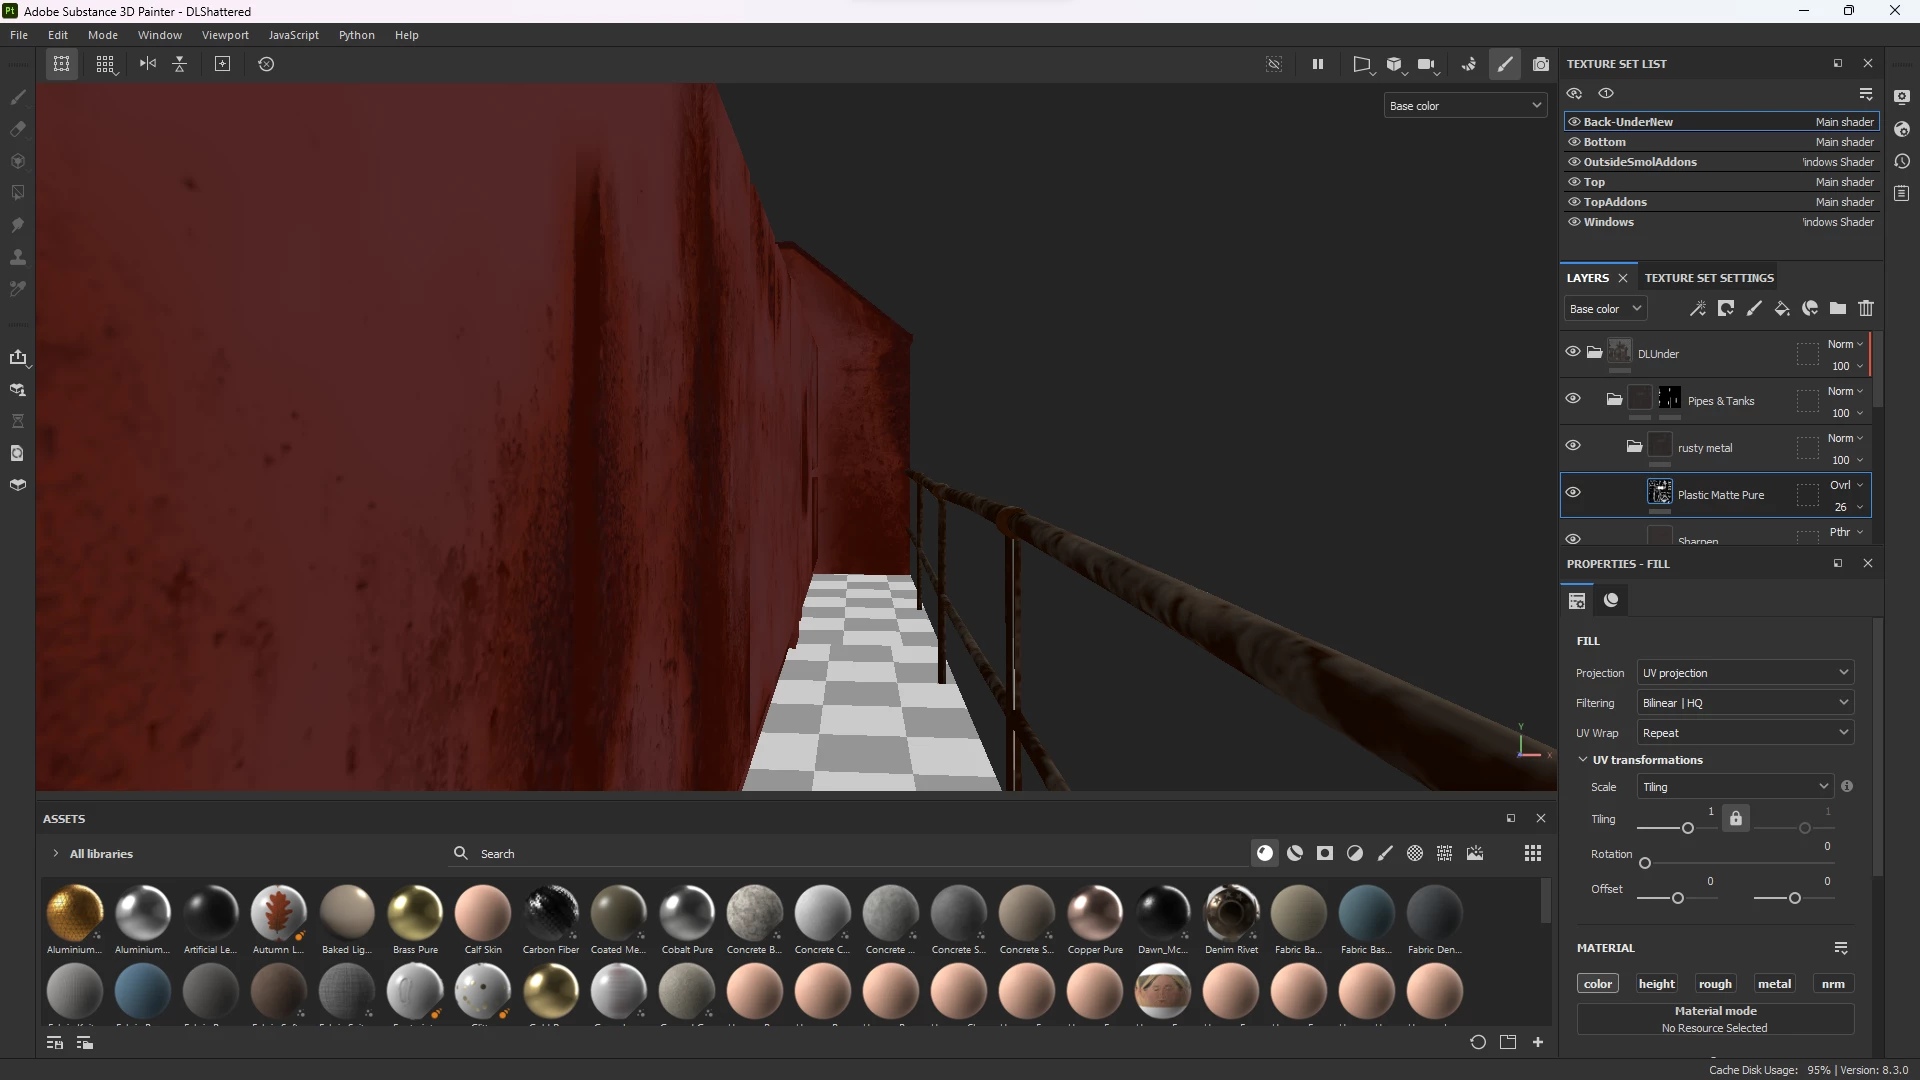Click the Delete layer trash icon
Image resolution: width=1920 pixels, height=1080 pixels.
(x=1866, y=309)
